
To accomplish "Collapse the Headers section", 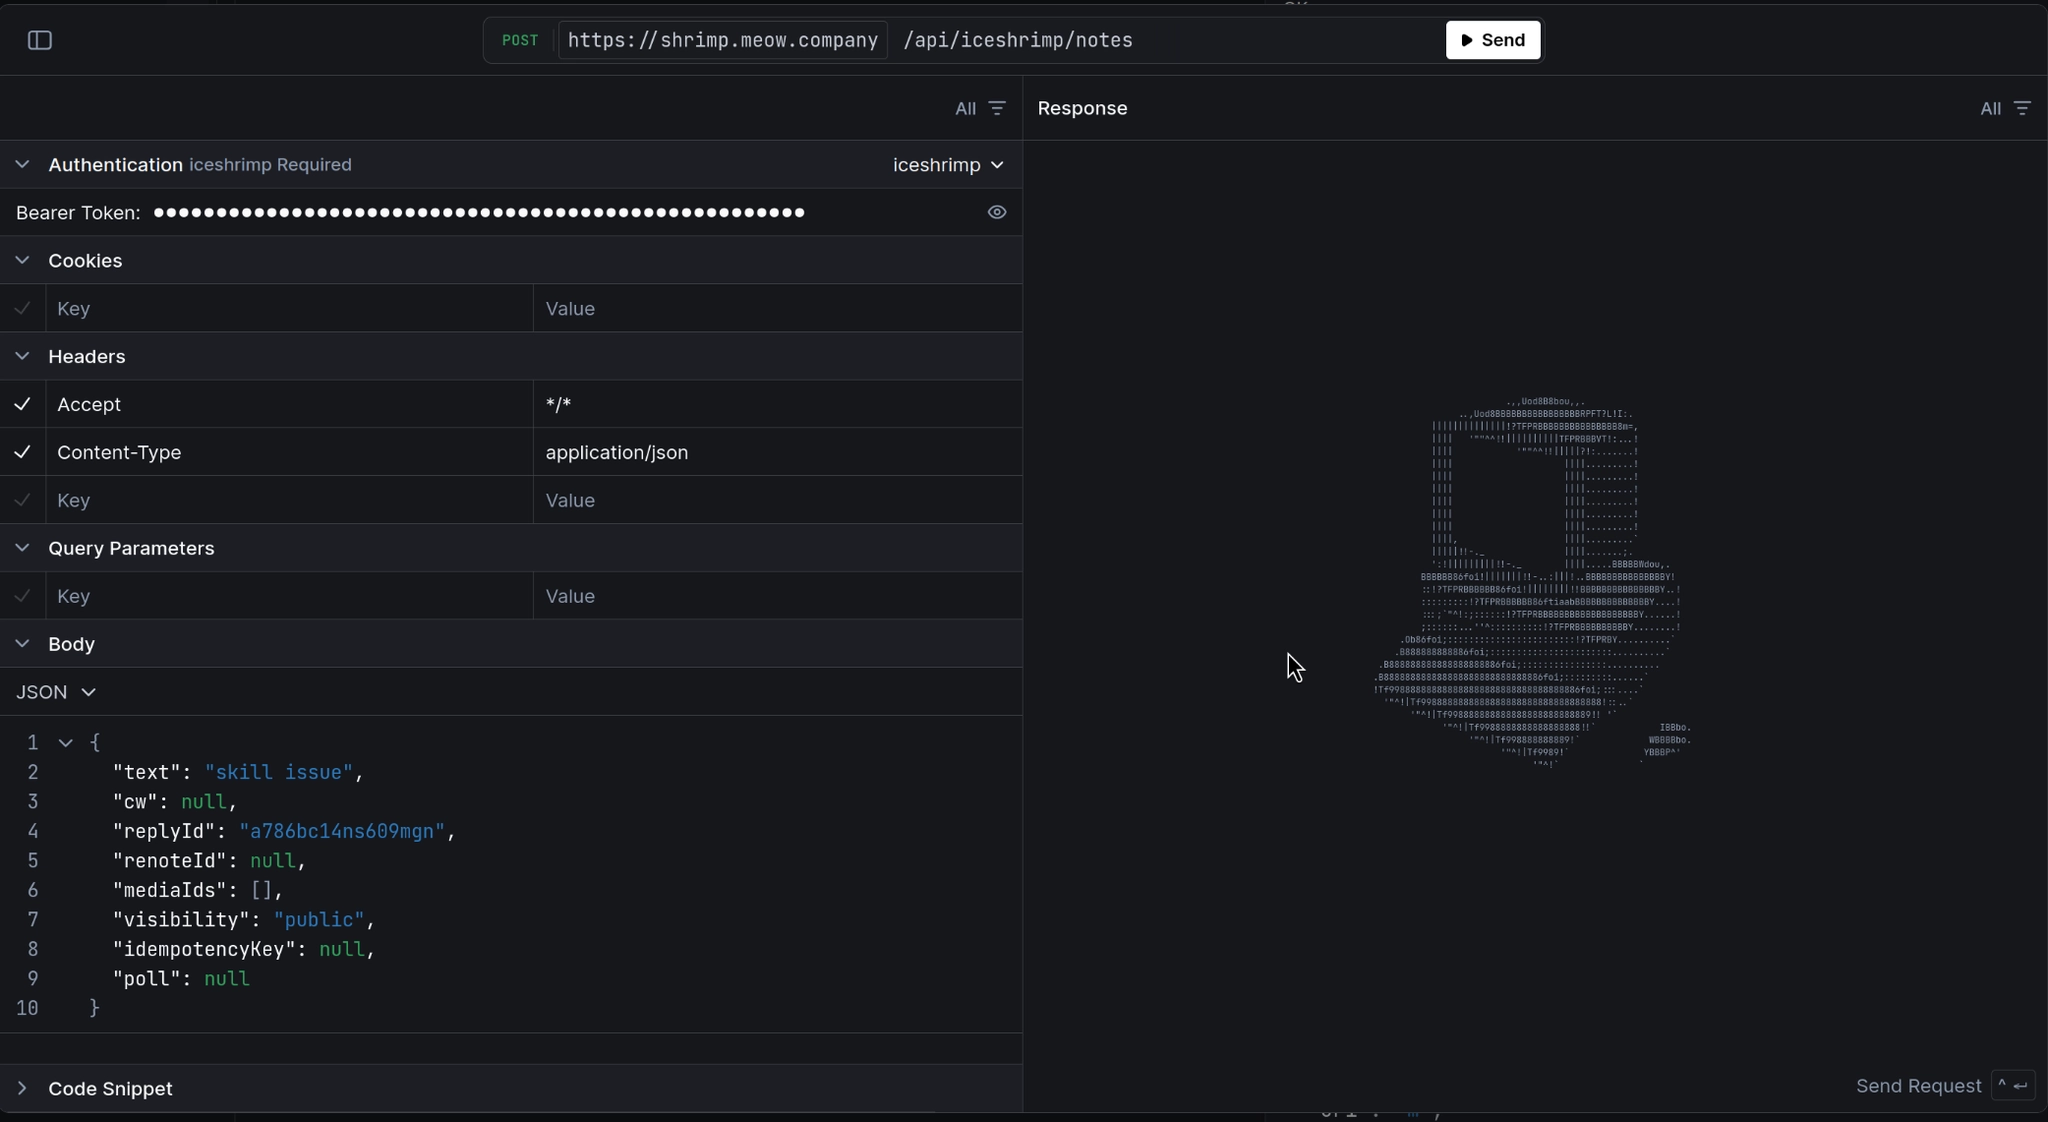I will point(22,357).
